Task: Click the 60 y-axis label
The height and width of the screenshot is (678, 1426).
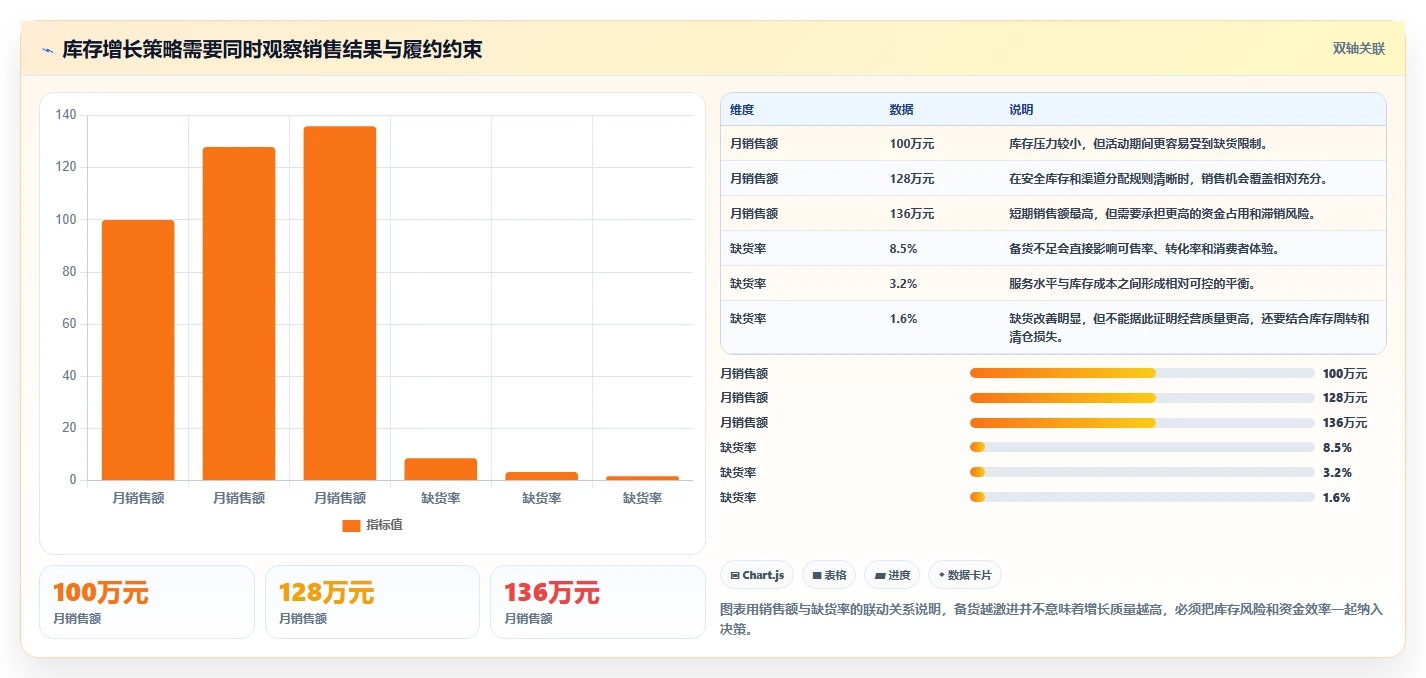Action: pos(69,324)
